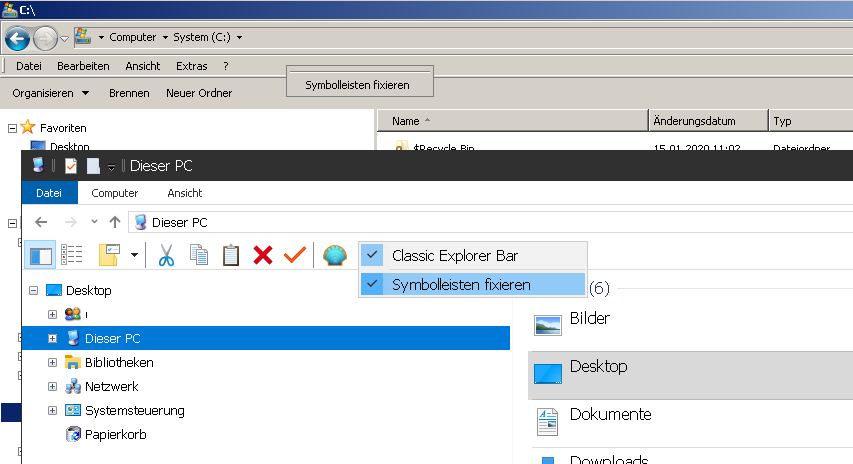This screenshot has width=853, height=464.
Task: Select the Computer breadcrumb segment
Action: [x=132, y=37]
